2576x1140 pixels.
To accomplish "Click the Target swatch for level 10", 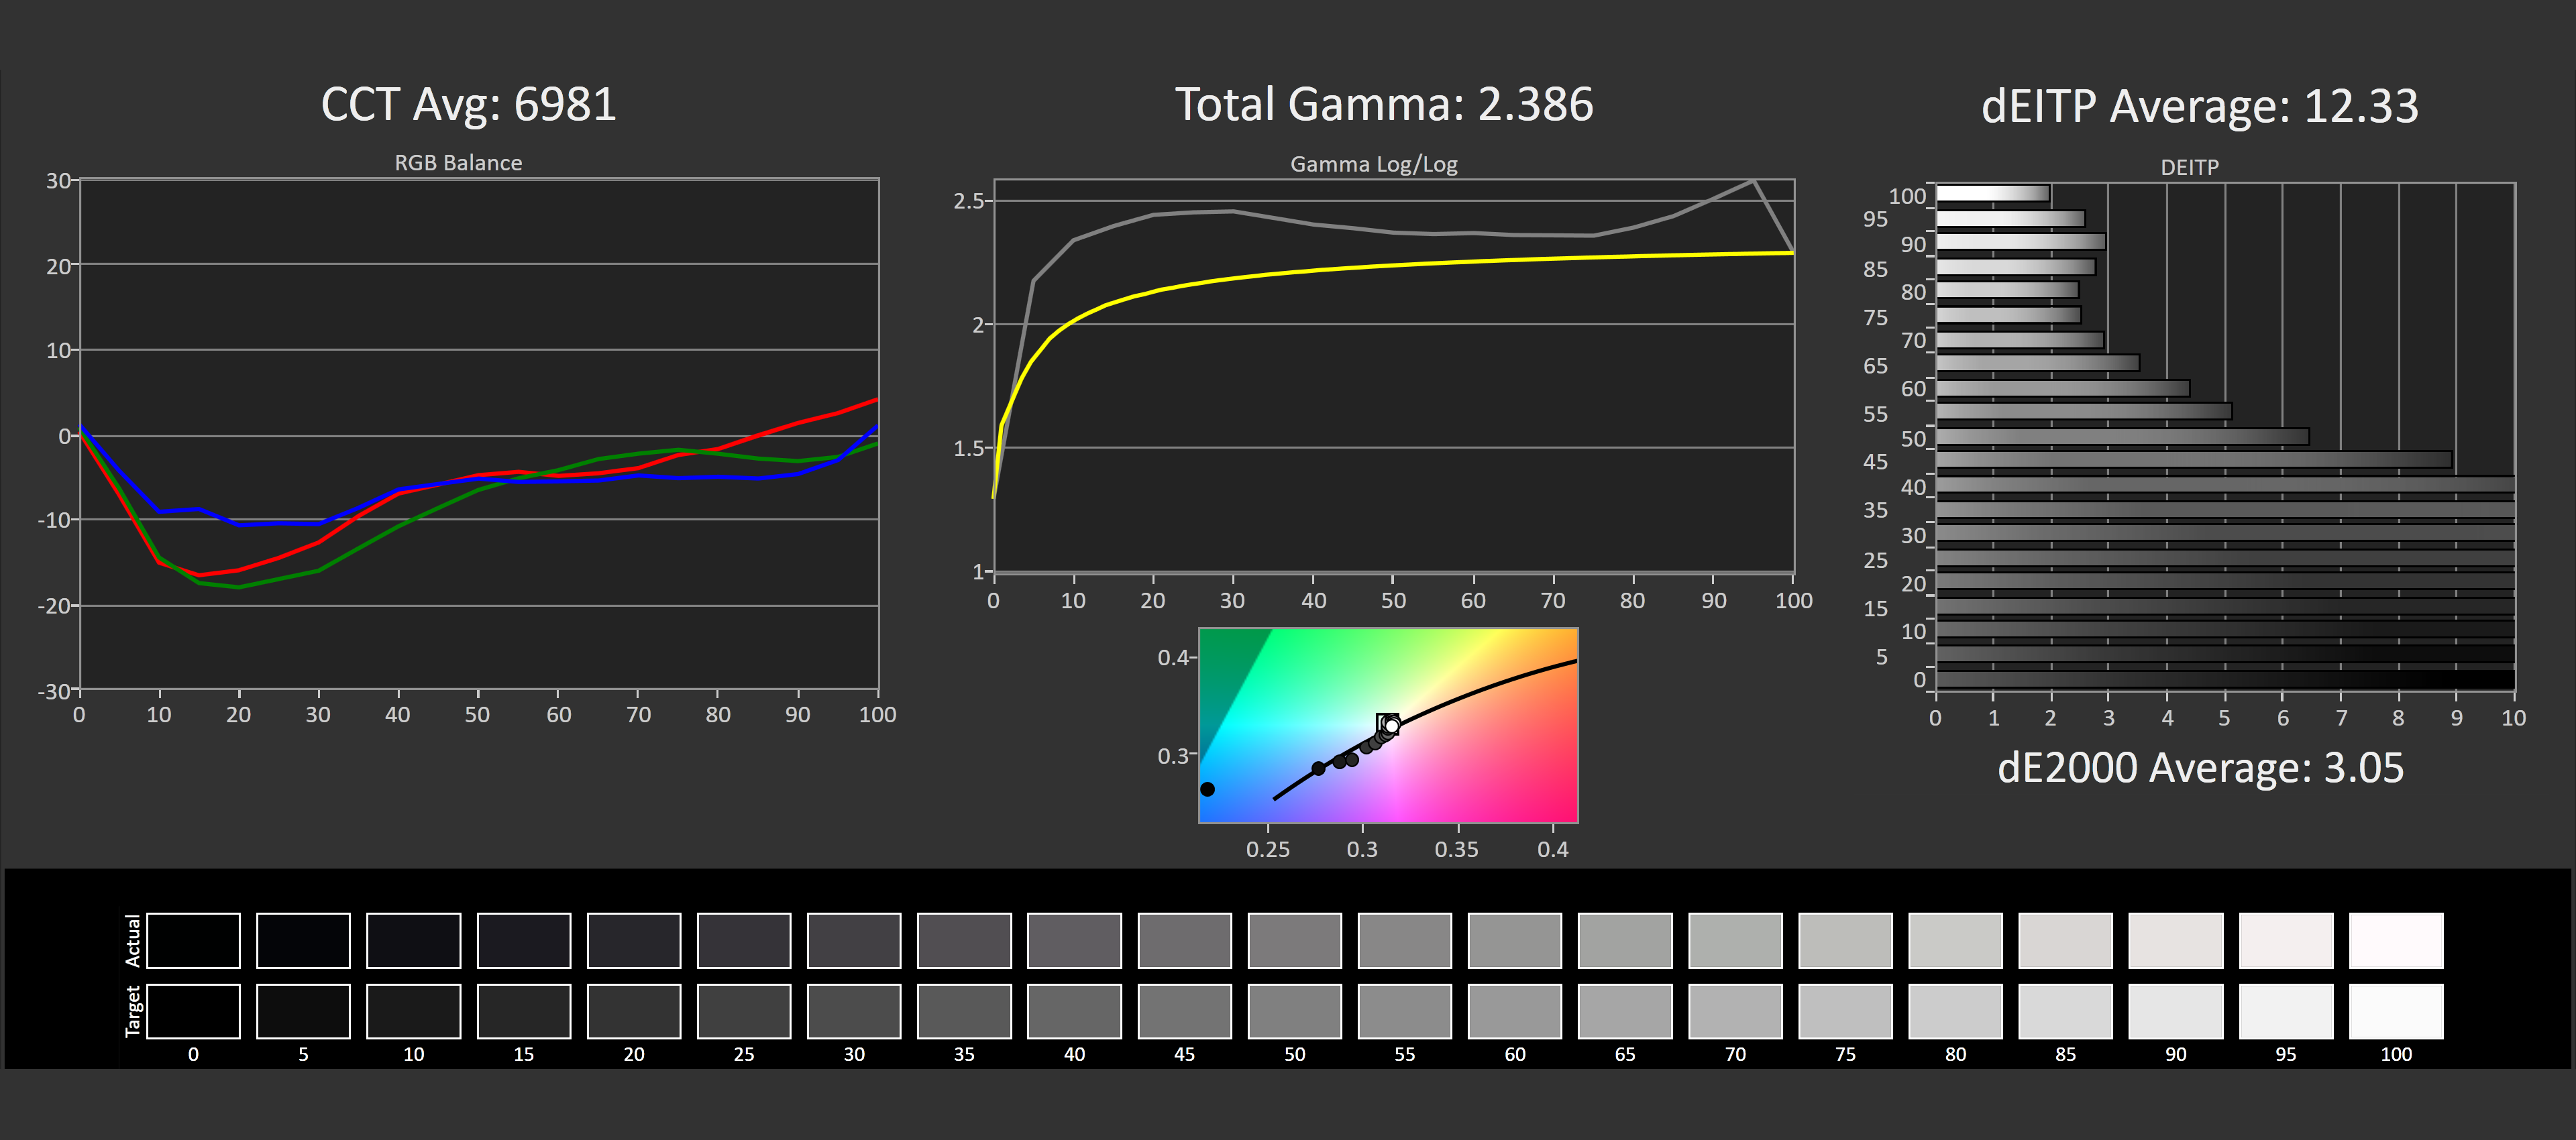I will [x=413, y=1011].
